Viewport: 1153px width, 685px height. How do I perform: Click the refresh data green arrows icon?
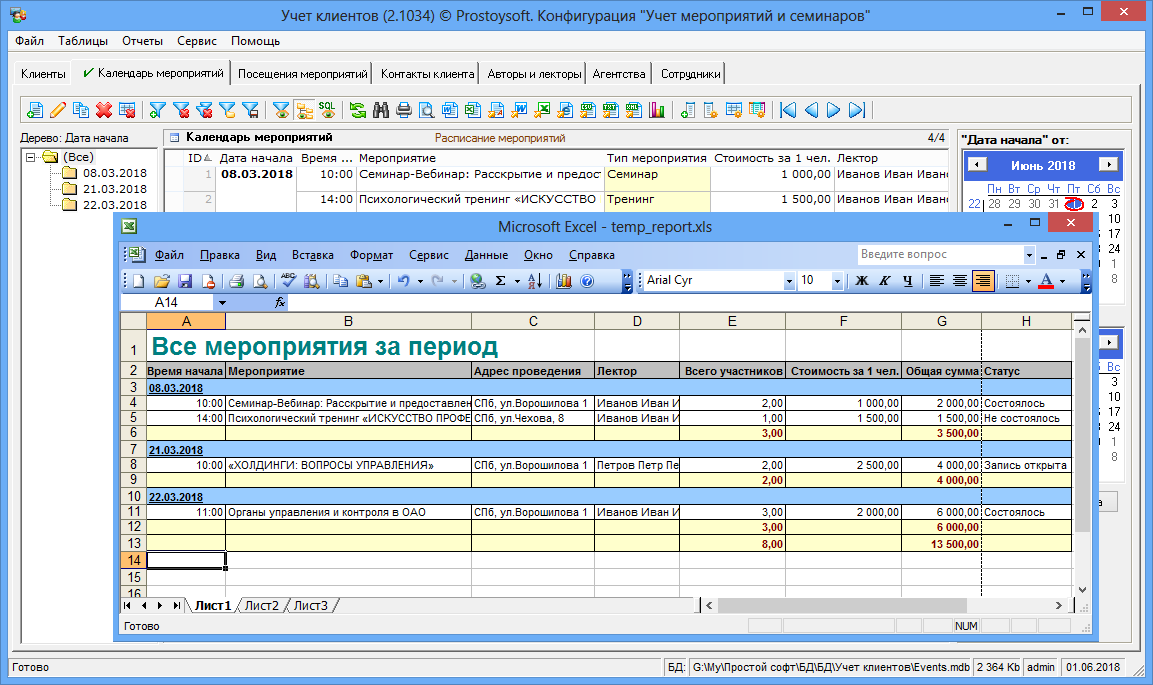point(357,110)
